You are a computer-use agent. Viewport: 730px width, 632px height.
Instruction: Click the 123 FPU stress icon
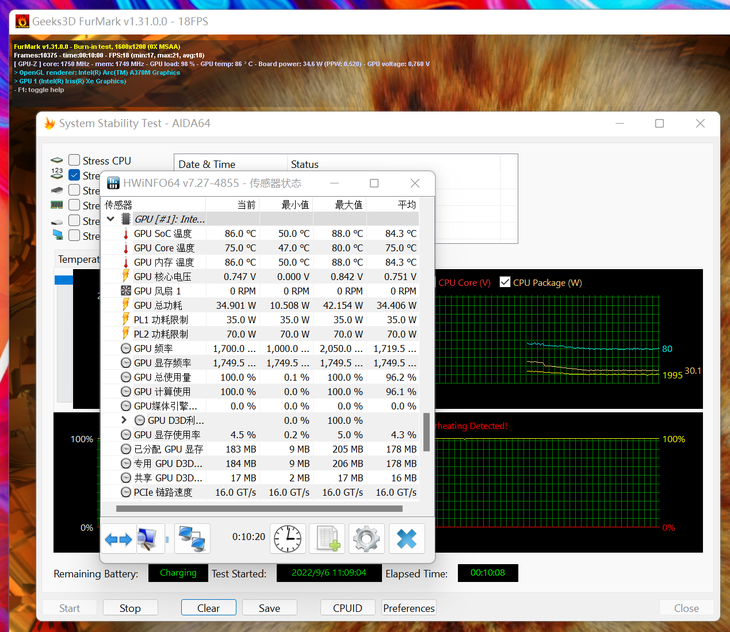(57, 174)
